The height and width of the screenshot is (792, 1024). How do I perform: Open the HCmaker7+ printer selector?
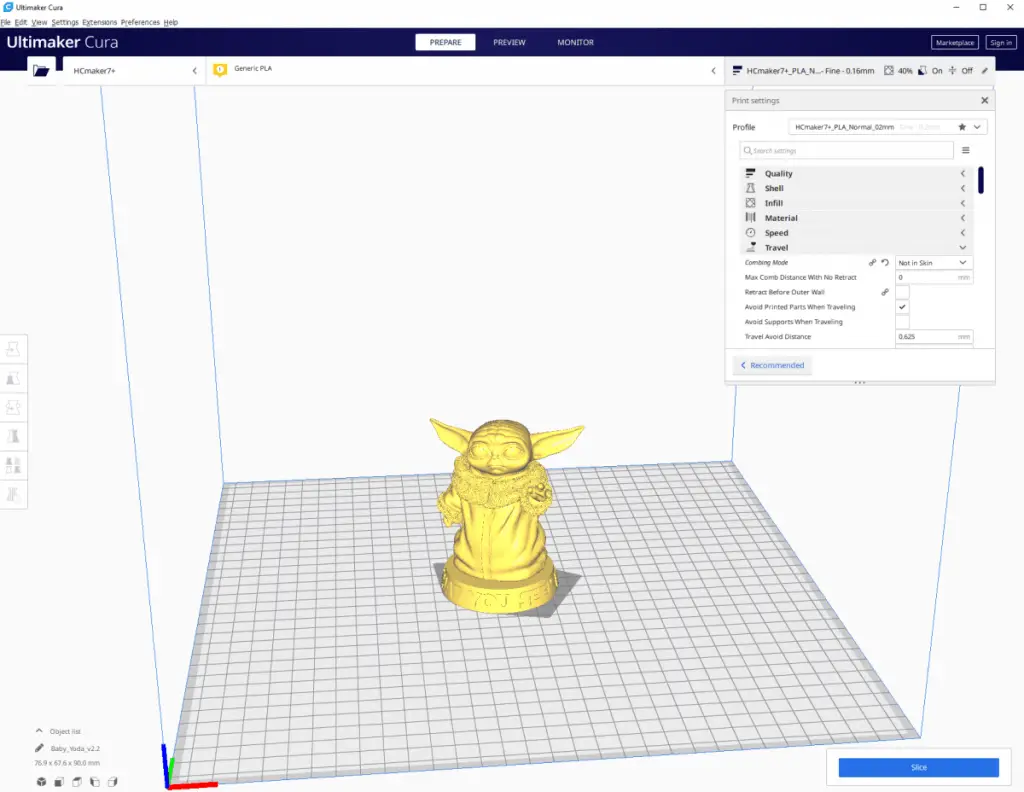[135, 71]
